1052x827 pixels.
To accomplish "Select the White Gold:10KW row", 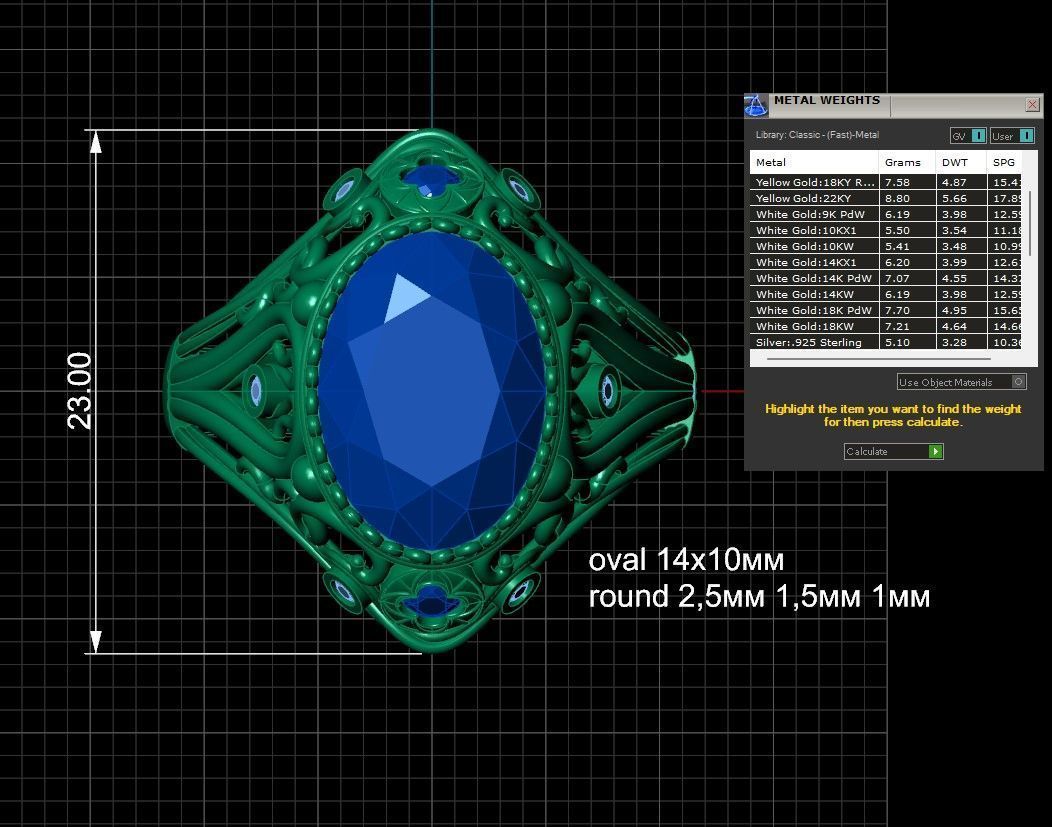I will 886,246.
